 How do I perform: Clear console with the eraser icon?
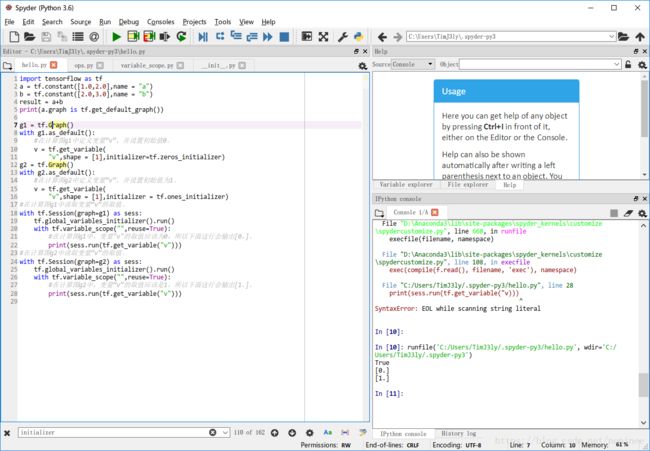tap(628, 213)
